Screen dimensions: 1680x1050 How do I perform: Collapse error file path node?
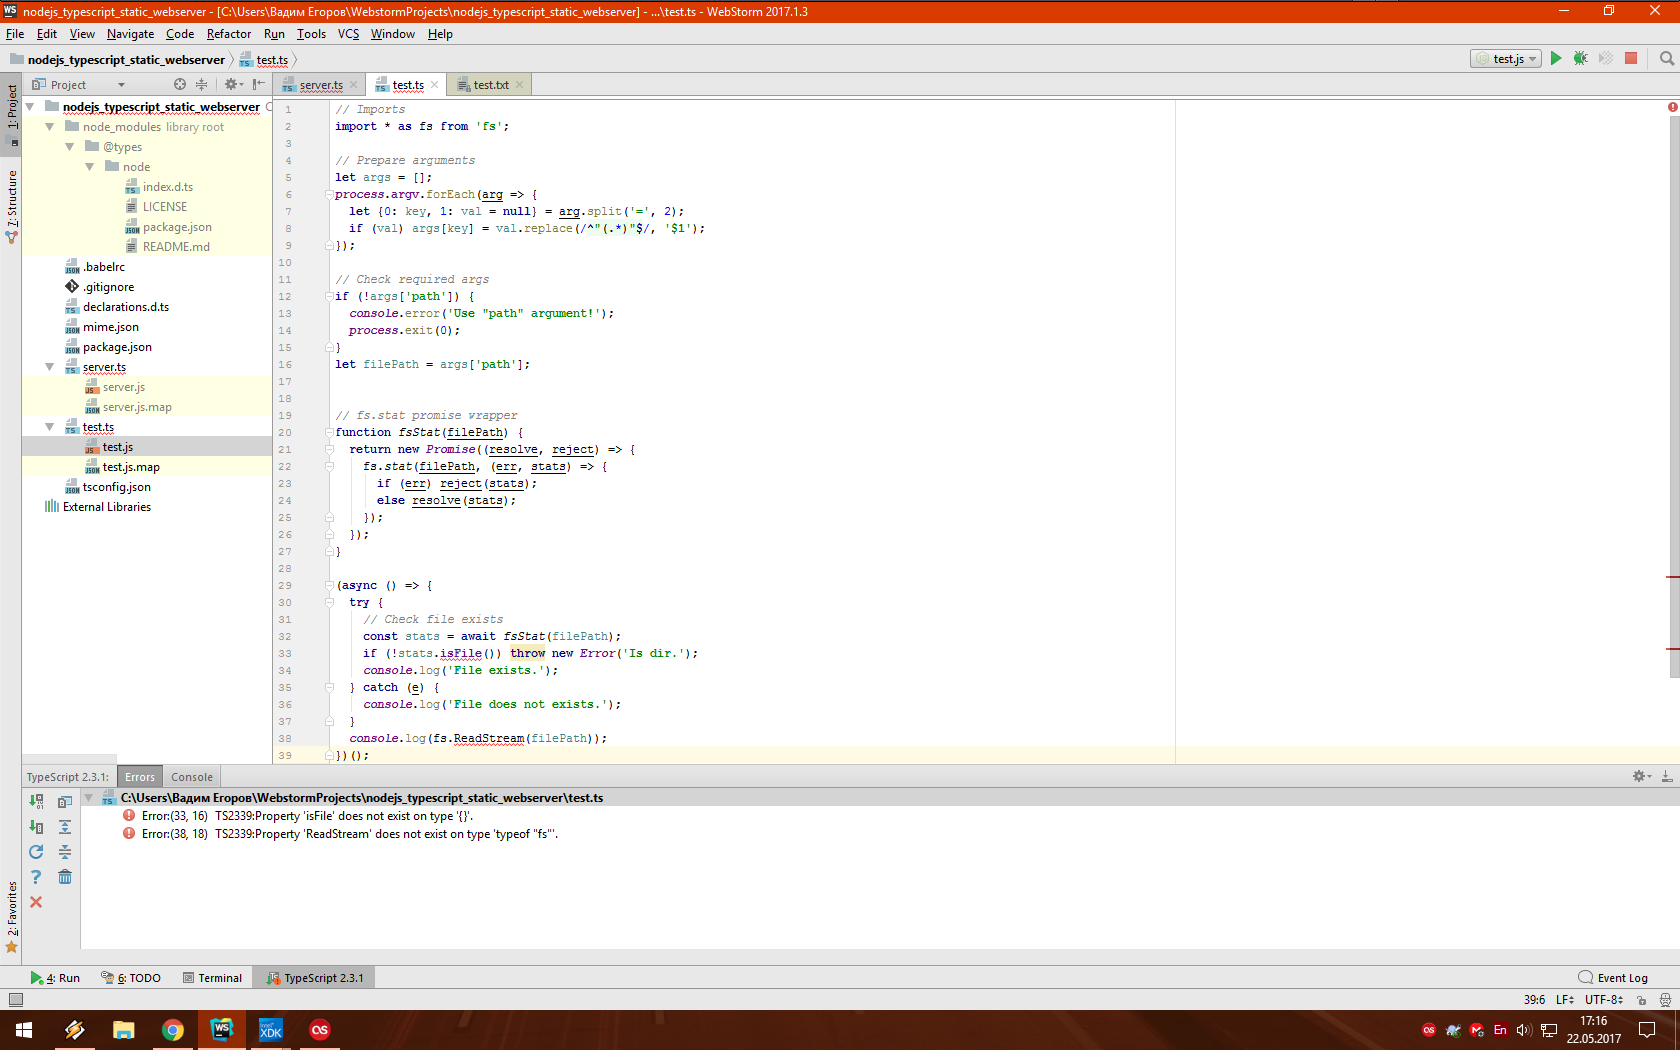coord(89,798)
